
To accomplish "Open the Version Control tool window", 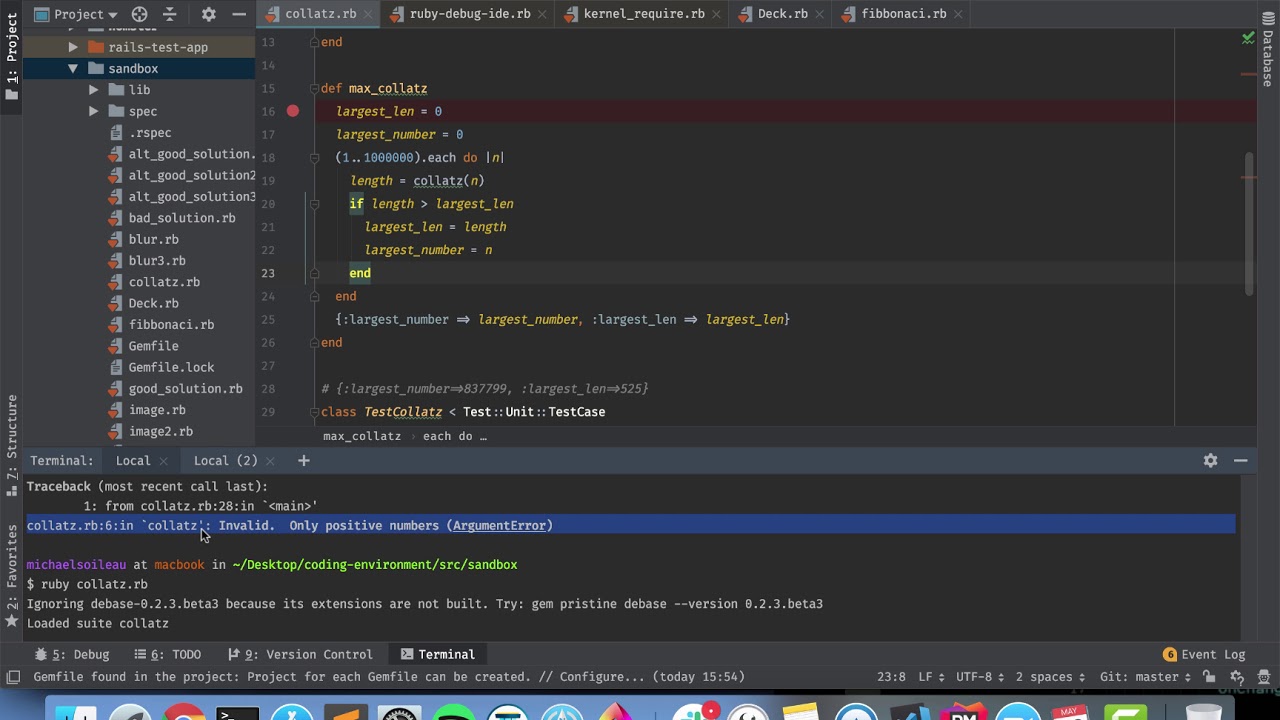I will tap(300, 655).
